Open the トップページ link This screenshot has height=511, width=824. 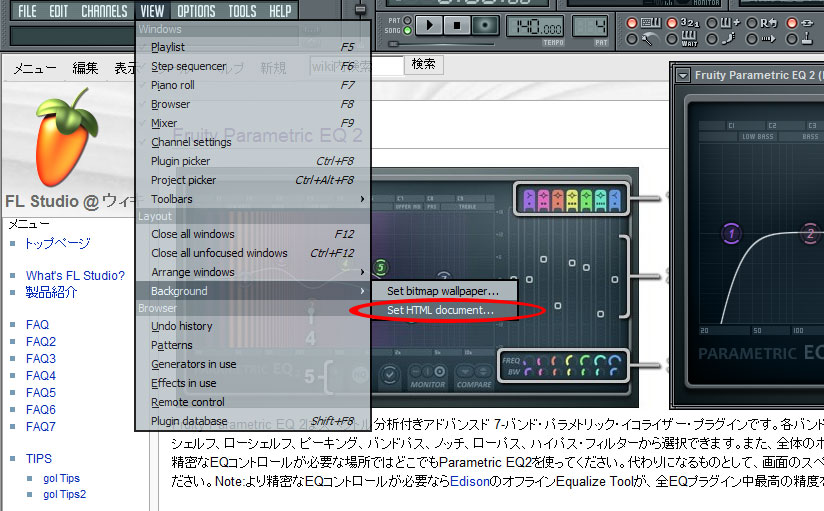[x=57, y=243]
